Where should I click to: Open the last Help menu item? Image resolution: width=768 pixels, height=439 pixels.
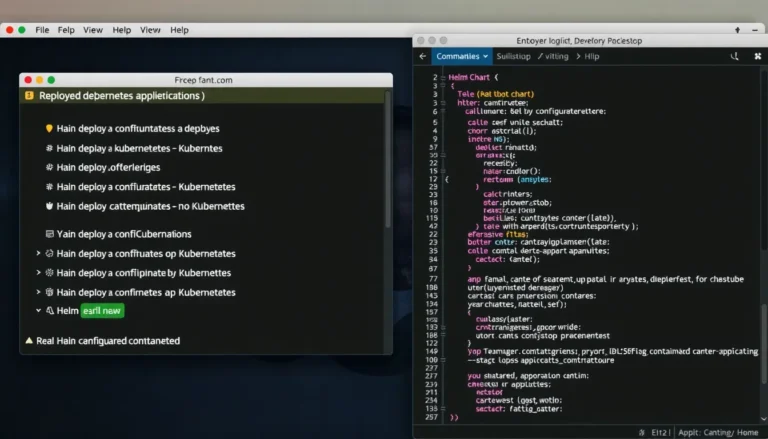click(x=179, y=30)
